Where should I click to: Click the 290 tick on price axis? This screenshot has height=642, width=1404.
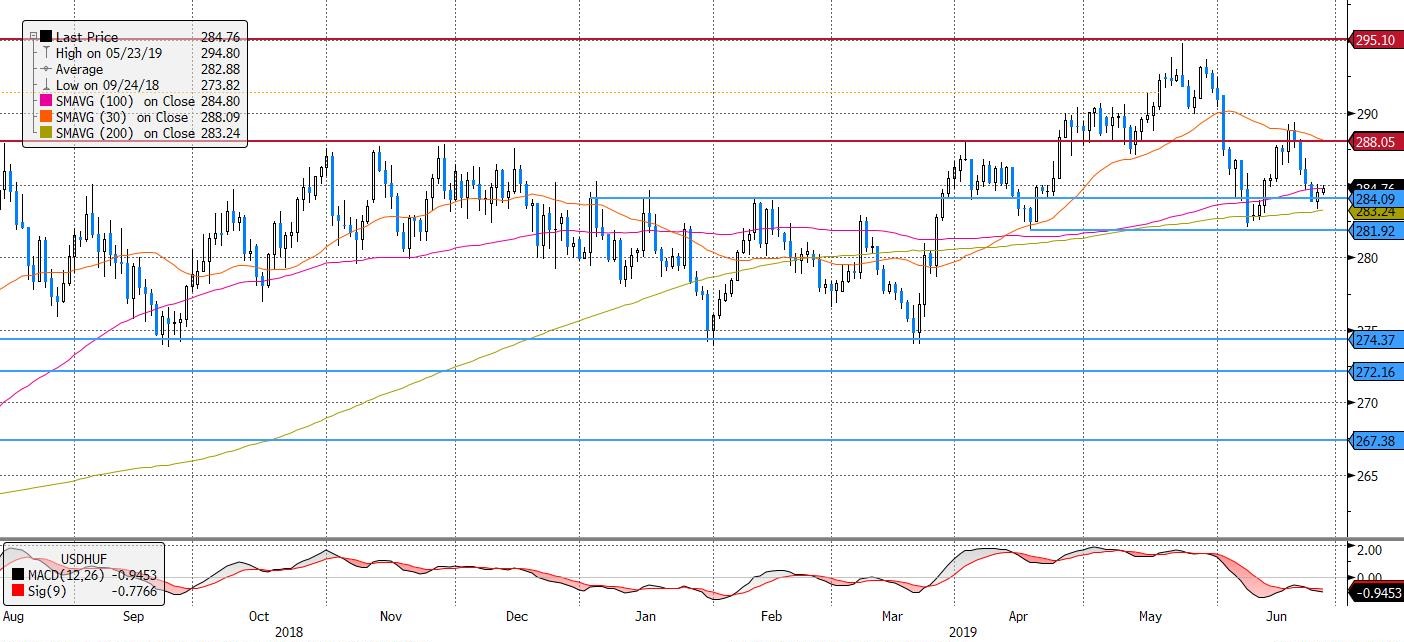[x=1366, y=114]
